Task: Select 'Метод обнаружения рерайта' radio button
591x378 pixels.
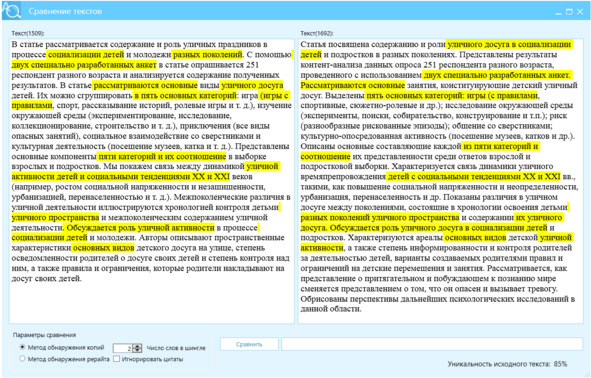Action: pyautogui.click(x=22, y=359)
